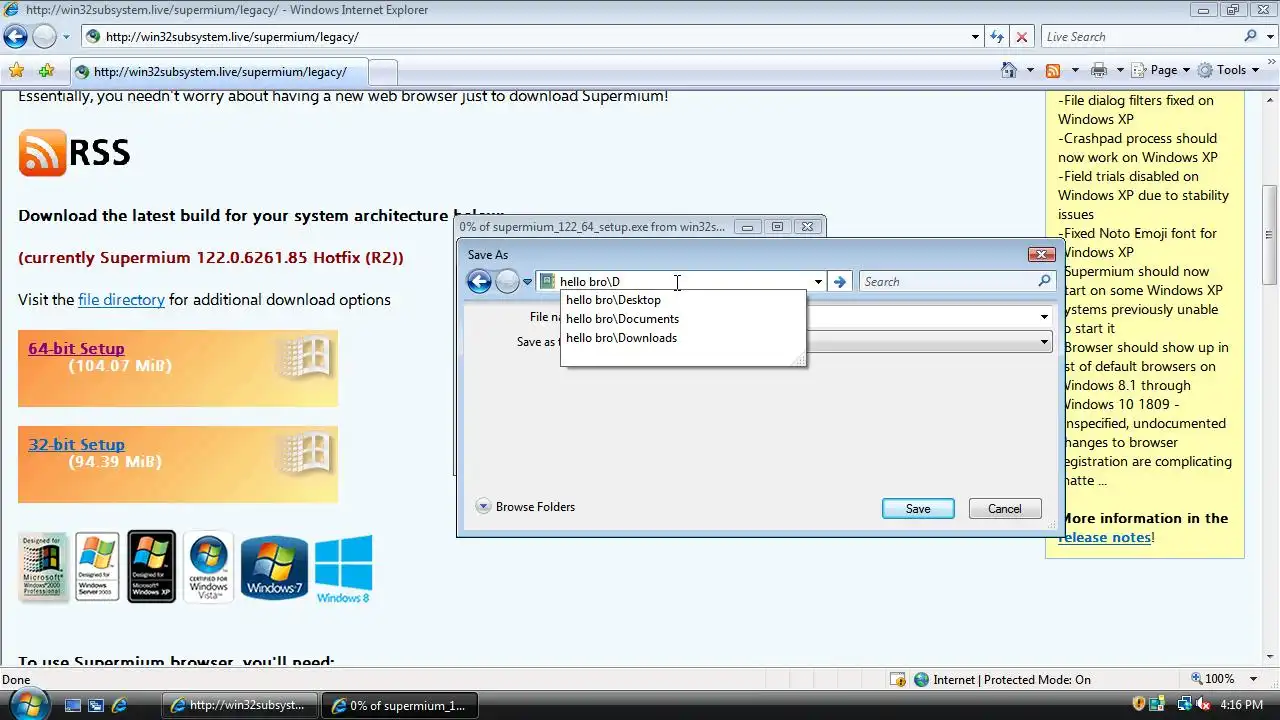Click the magnifier in Save As search box
The height and width of the screenshot is (720, 1280).
(x=1045, y=282)
